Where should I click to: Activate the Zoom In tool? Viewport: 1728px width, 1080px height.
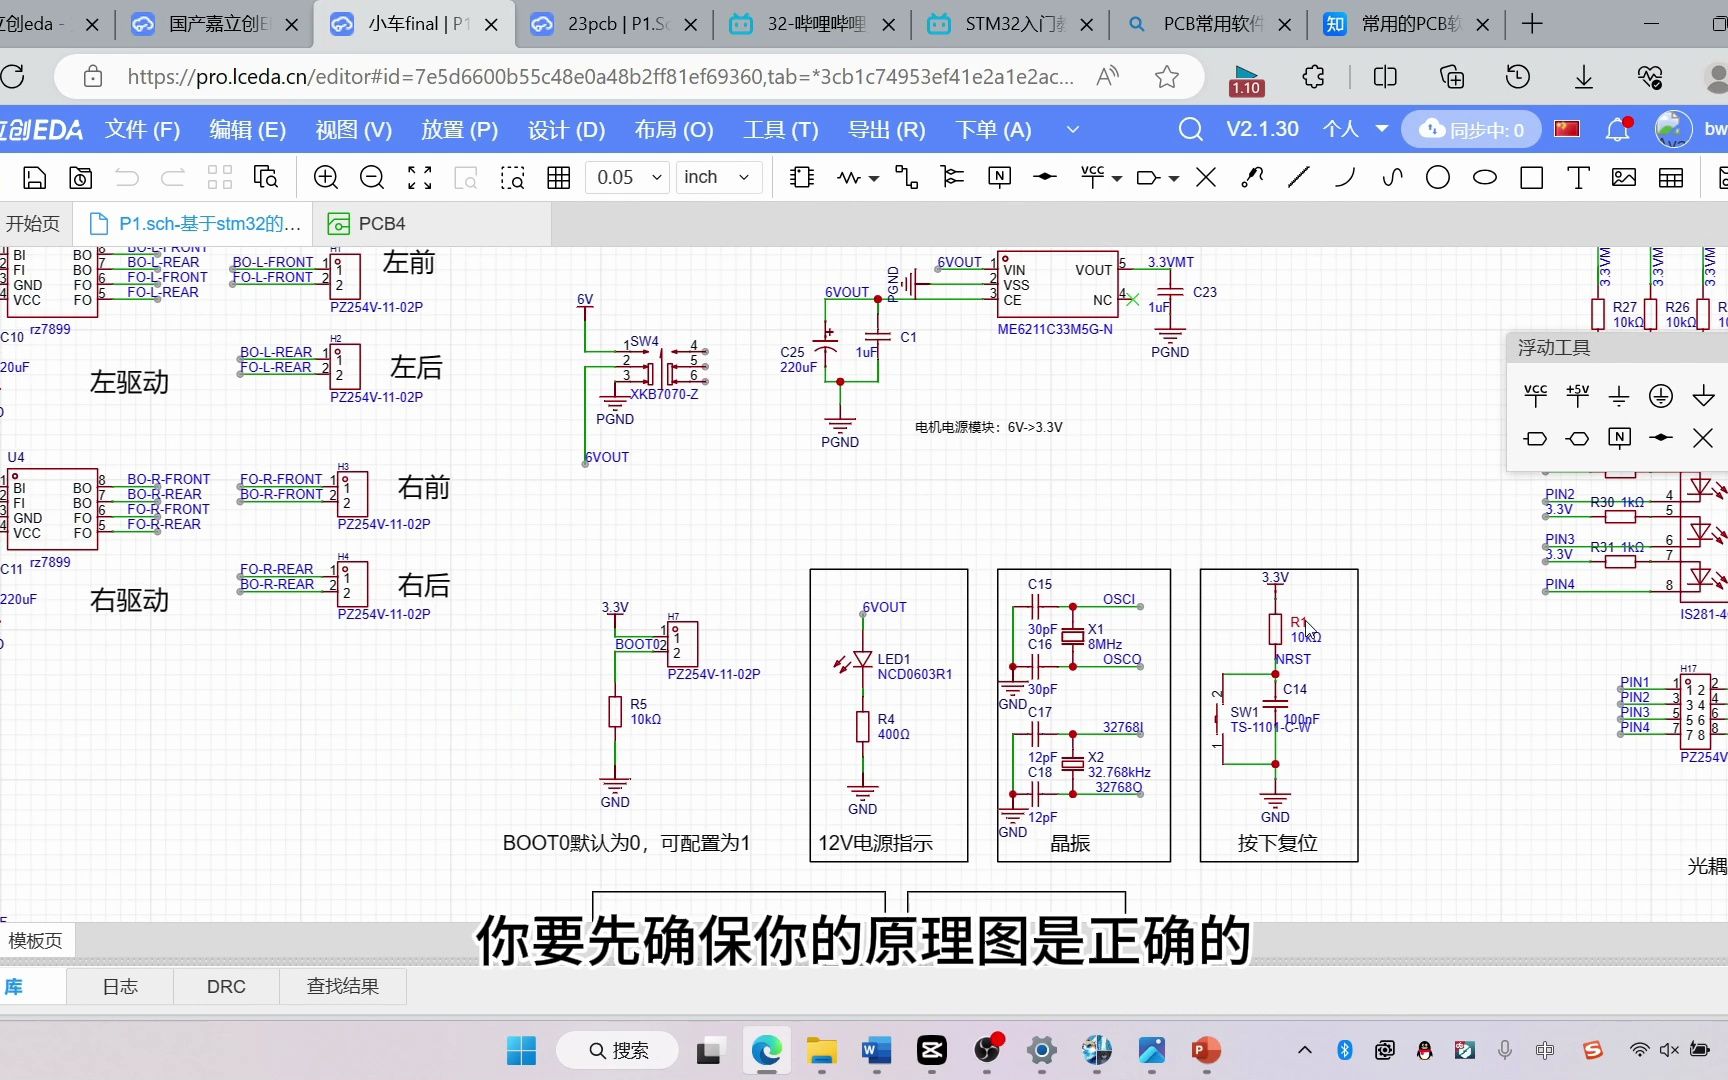click(325, 177)
